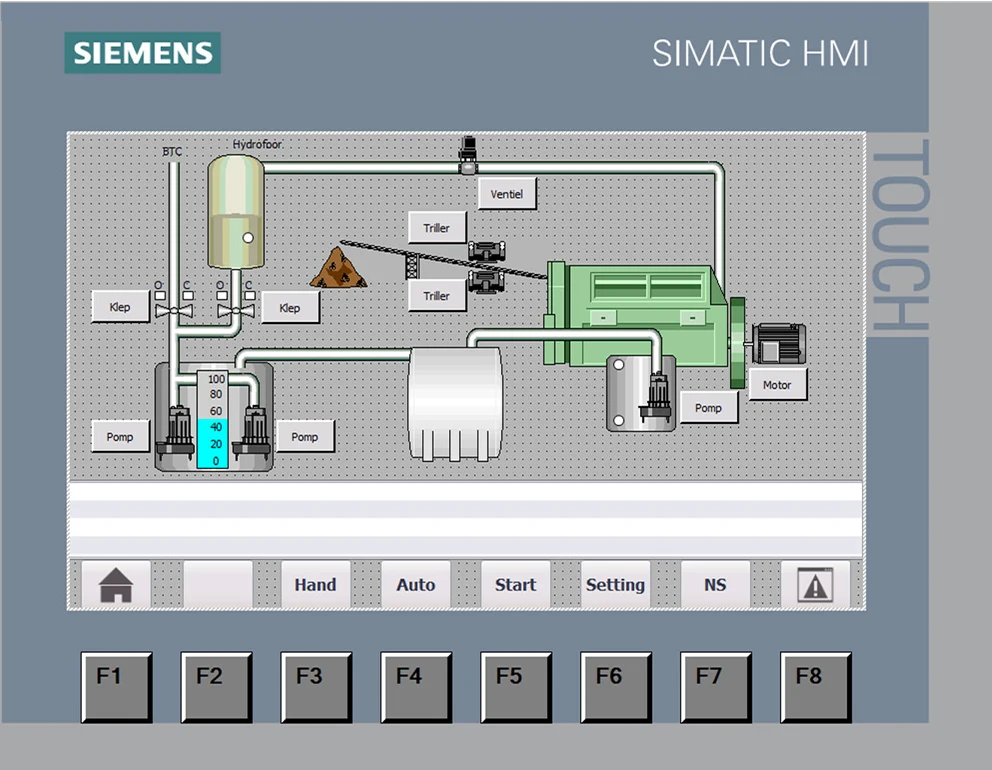Click the SIMATIC HMI title text
Image resolution: width=992 pixels, height=770 pixels.
click(760, 53)
